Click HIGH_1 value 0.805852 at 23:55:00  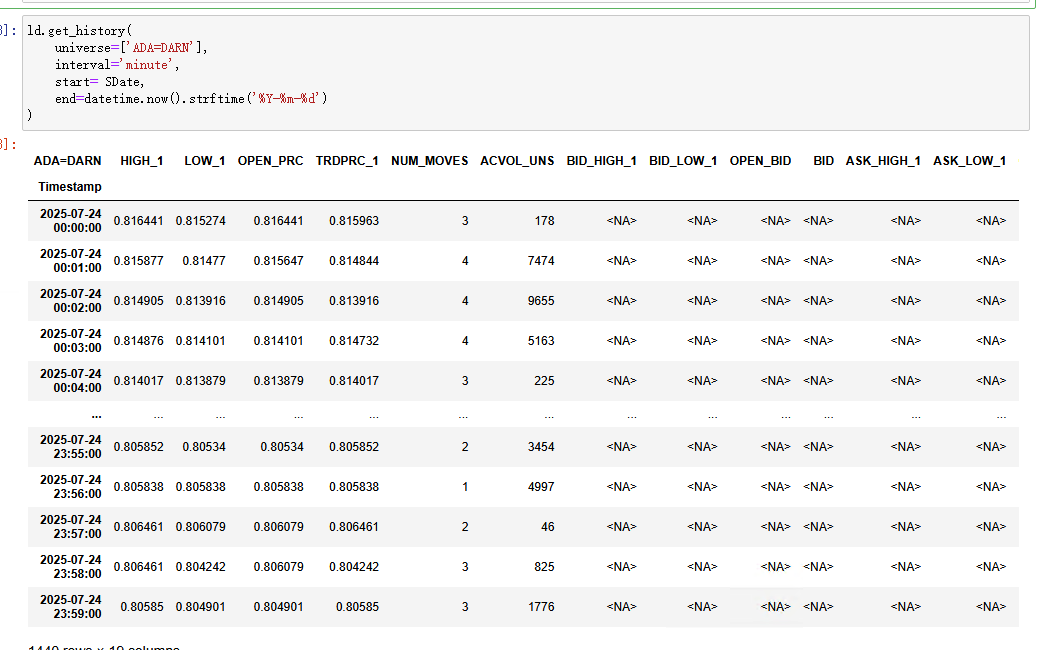click(x=138, y=447)
